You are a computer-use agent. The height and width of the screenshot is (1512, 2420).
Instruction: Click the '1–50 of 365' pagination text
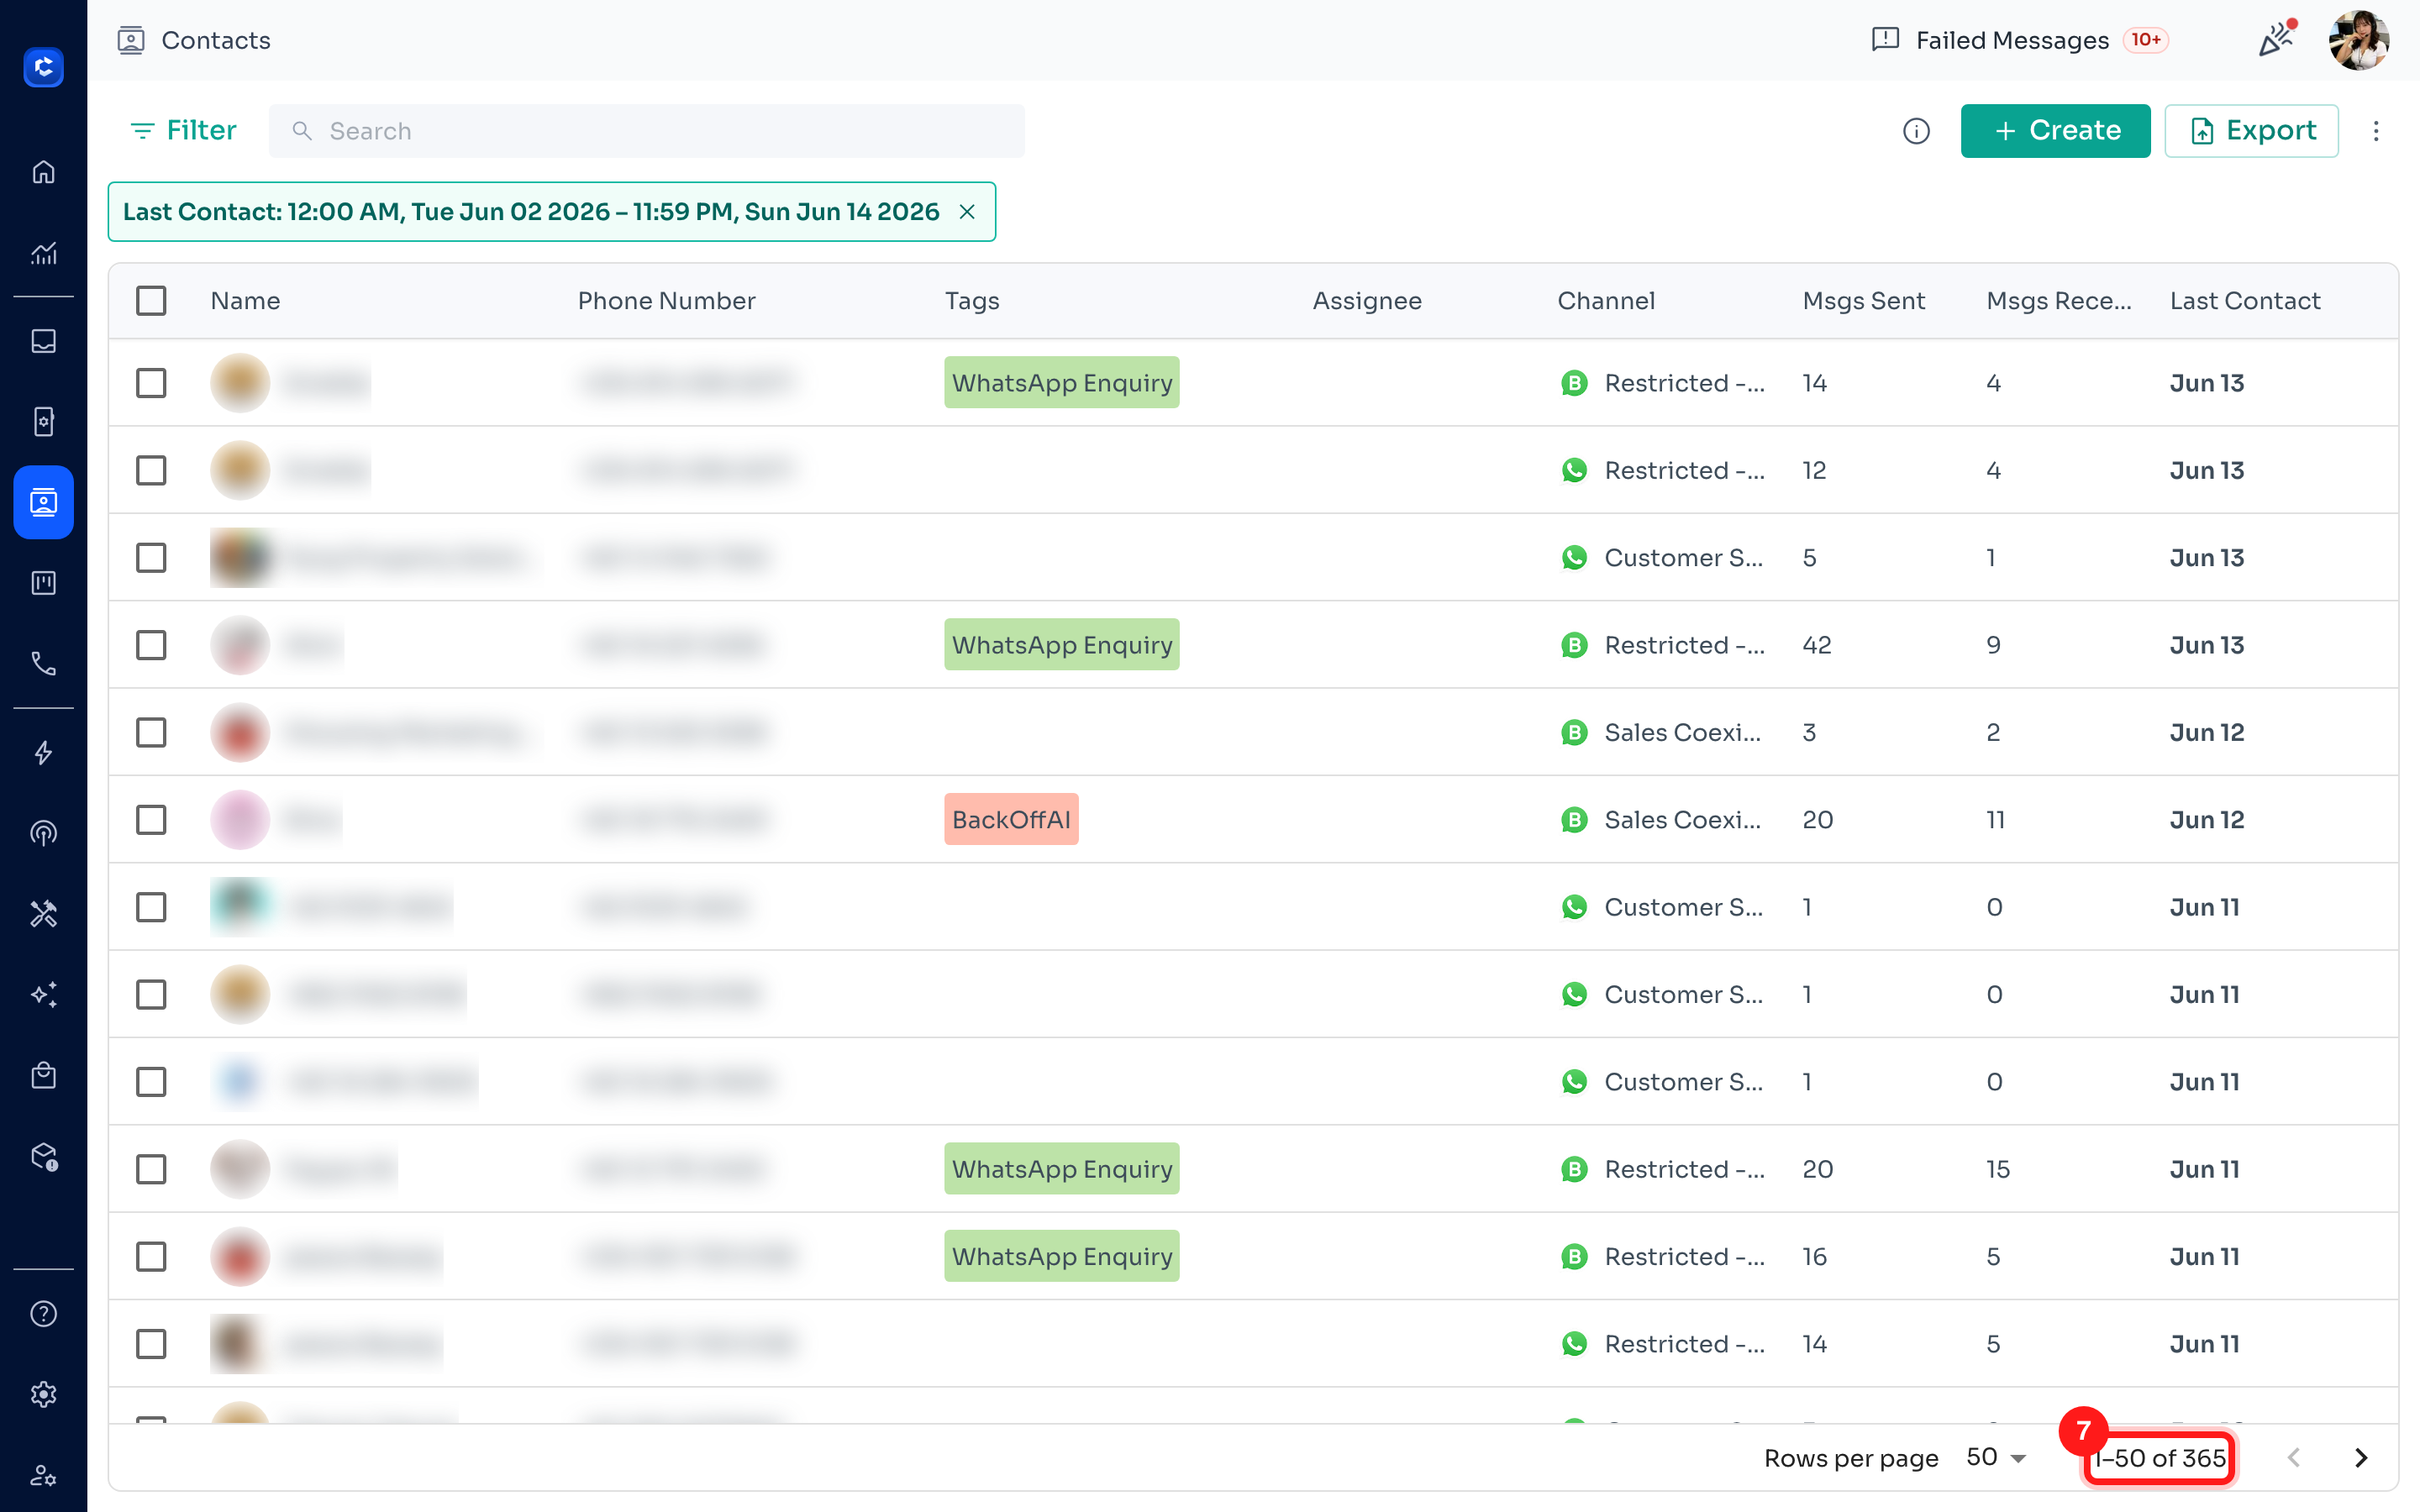coord(2160,1458)
